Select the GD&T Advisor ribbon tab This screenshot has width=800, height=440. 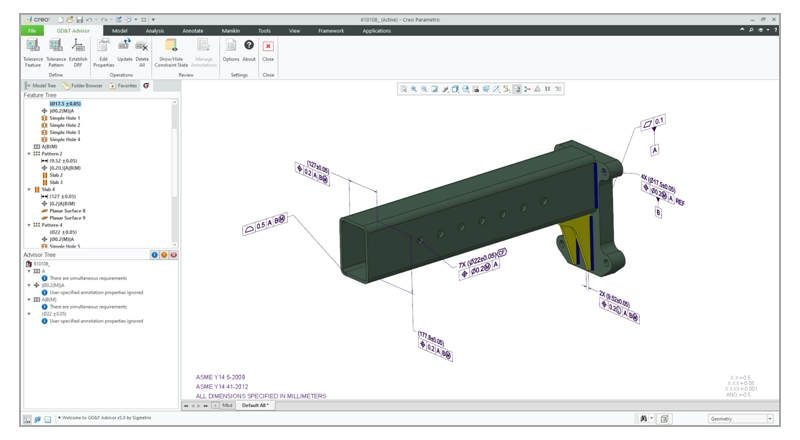(x=73, y=31)
